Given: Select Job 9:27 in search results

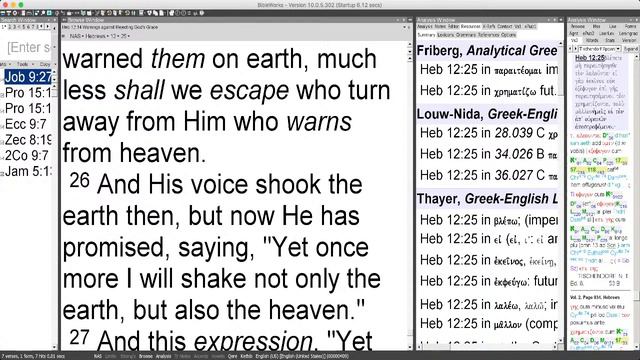Looking at the screenshot, I should pyautogui.click(x=28, y=77).
